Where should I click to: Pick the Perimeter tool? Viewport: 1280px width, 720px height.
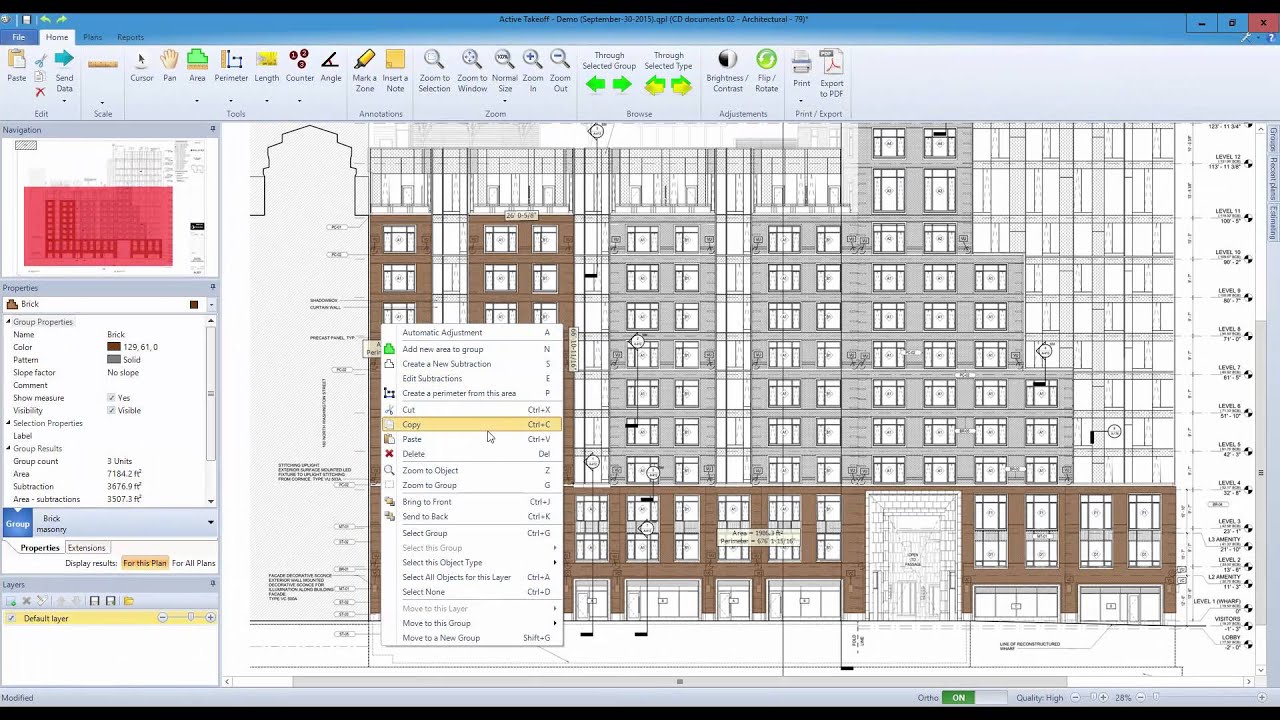[231, 66]
